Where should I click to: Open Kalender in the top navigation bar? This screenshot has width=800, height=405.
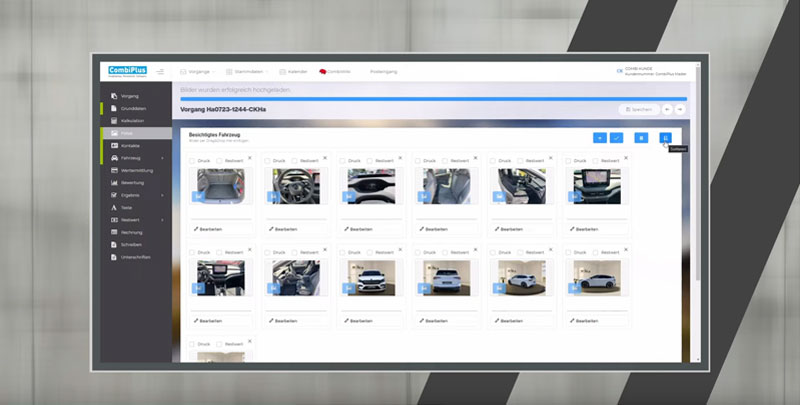pos(294,71)
